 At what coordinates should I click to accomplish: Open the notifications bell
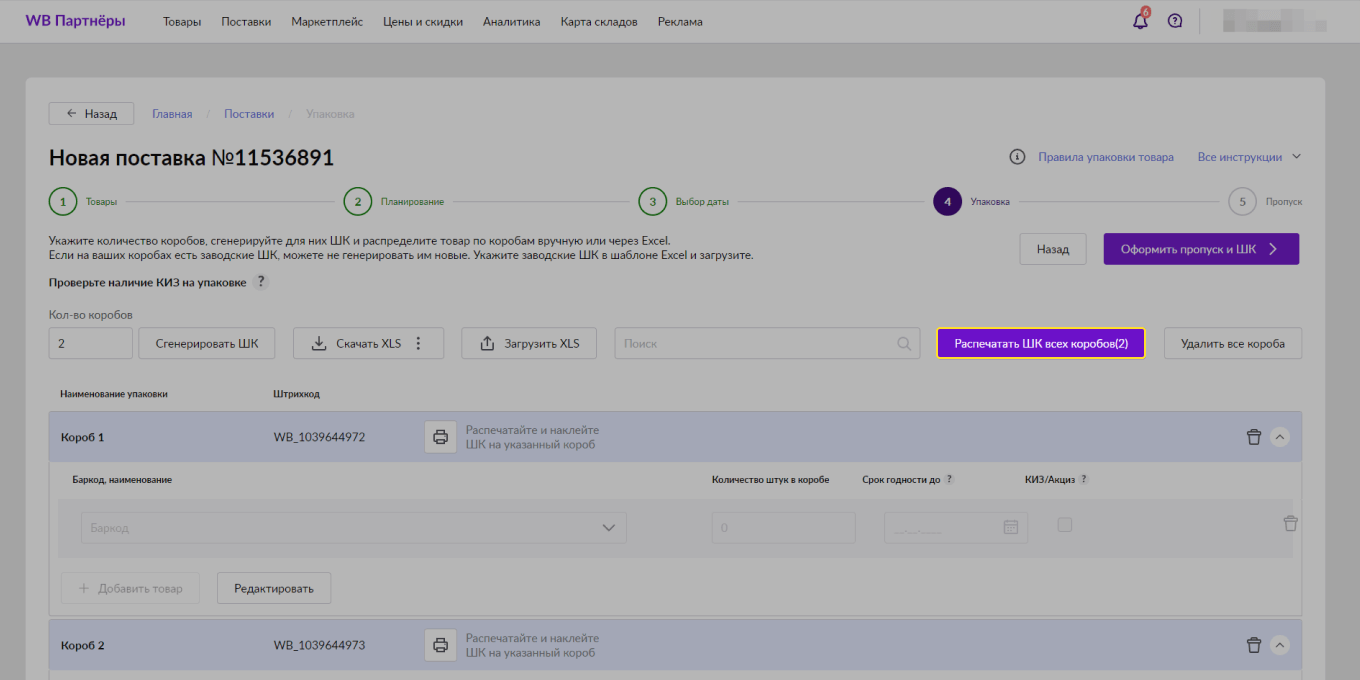pyautogui.click(x=1139, y=20)
